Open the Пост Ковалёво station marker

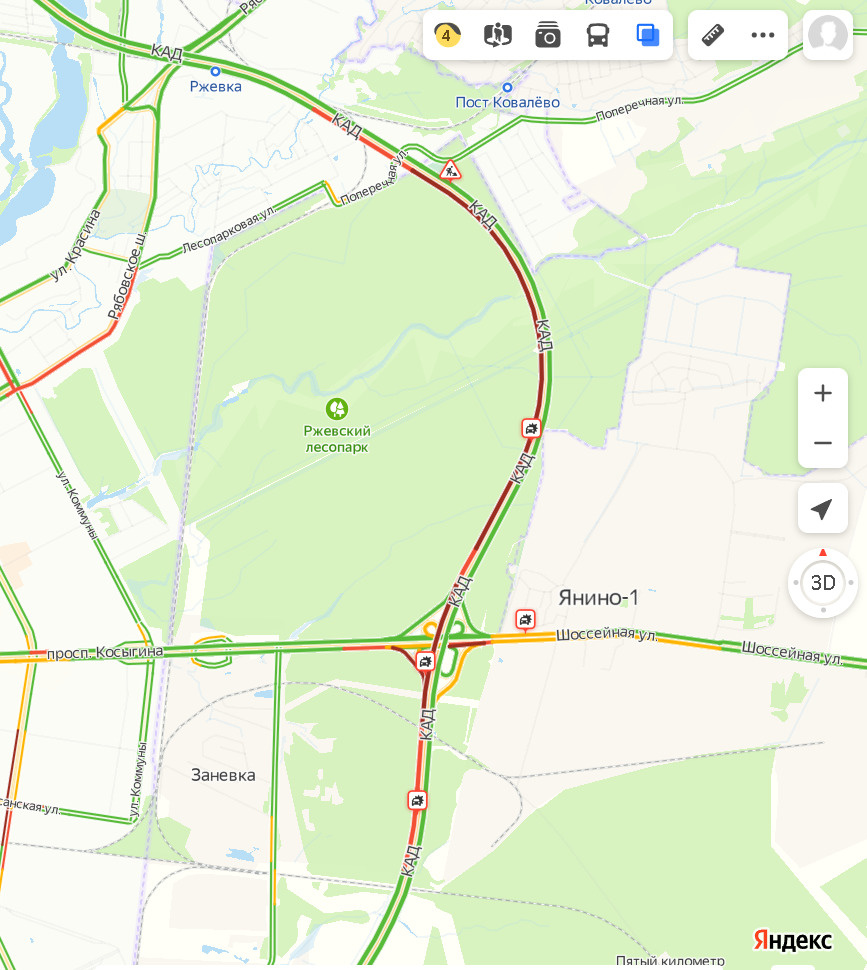click(x=507, y=88)
